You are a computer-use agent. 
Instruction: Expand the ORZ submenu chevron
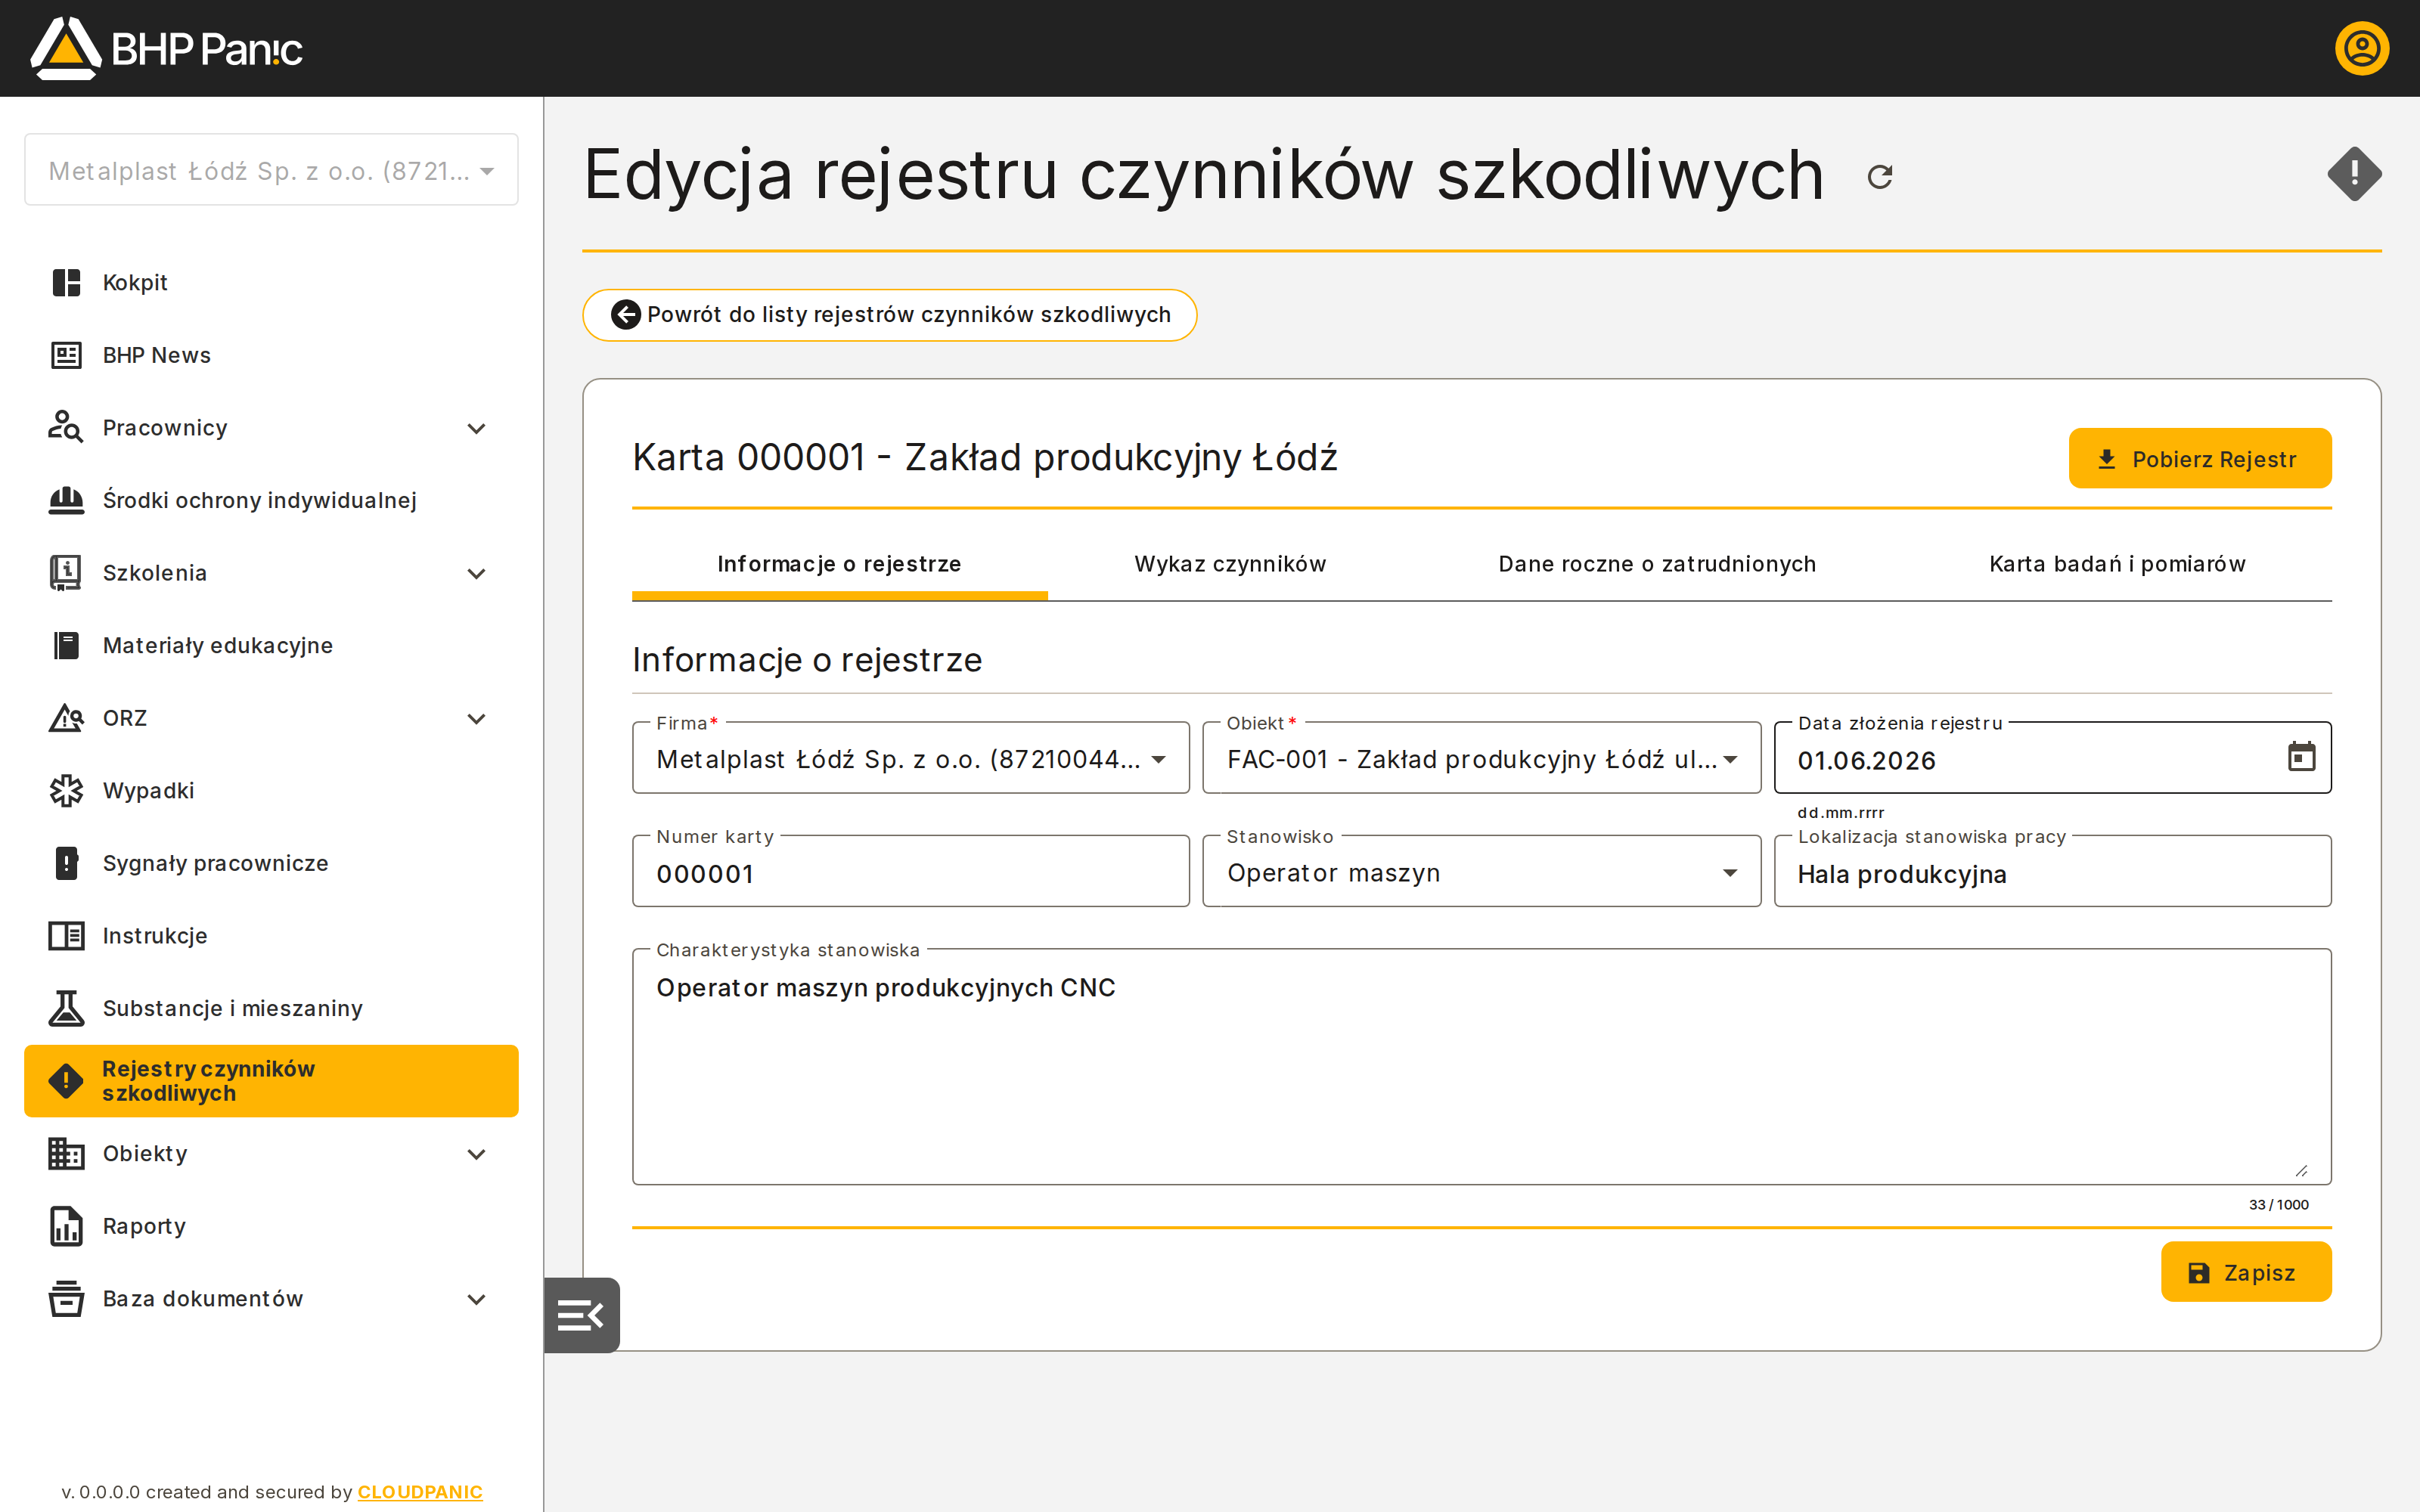pos(477,718)
